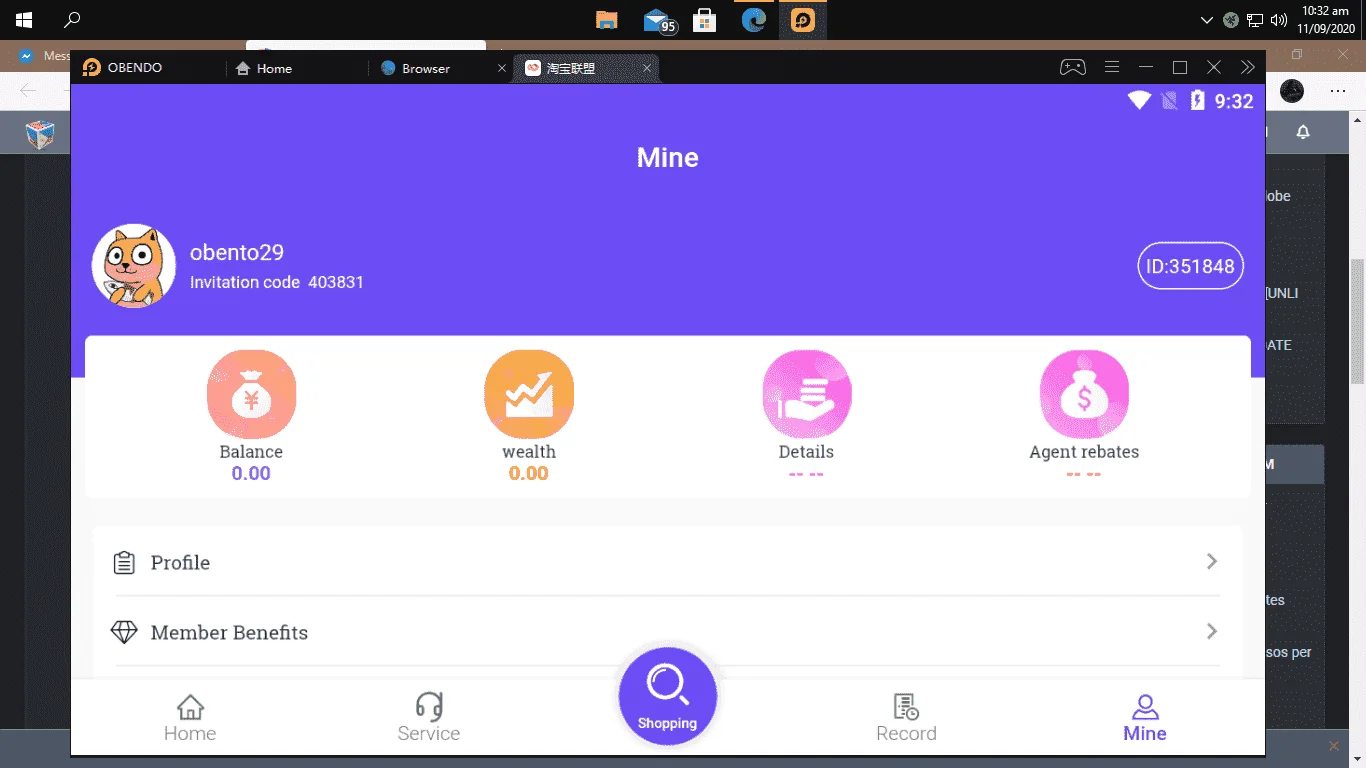Click the background browser vertical scrollbar
Screen dimensions: 1366x768
coord(1358,322)
